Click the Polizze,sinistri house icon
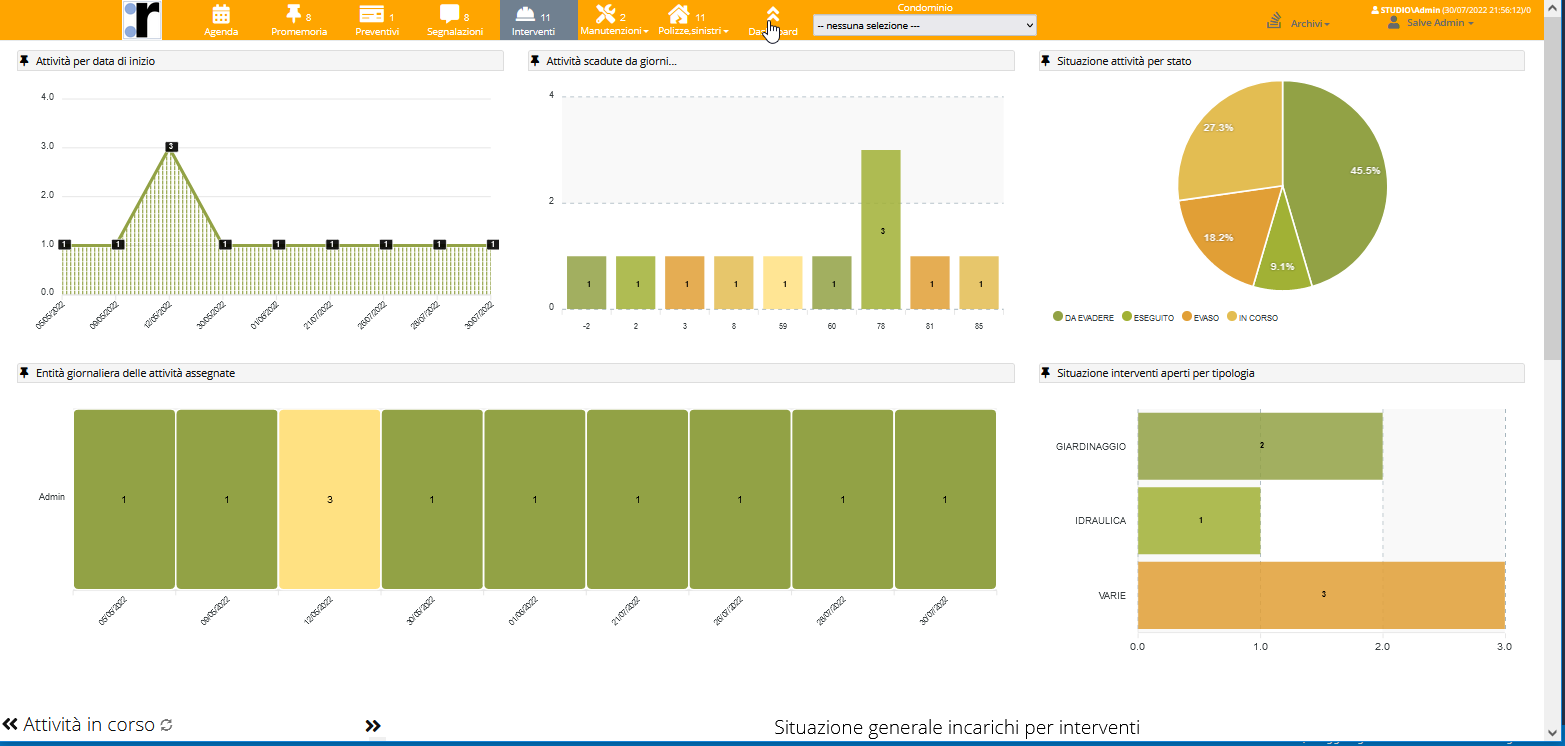Viewport: 1565px width, 746px height. tap(679, 14)
